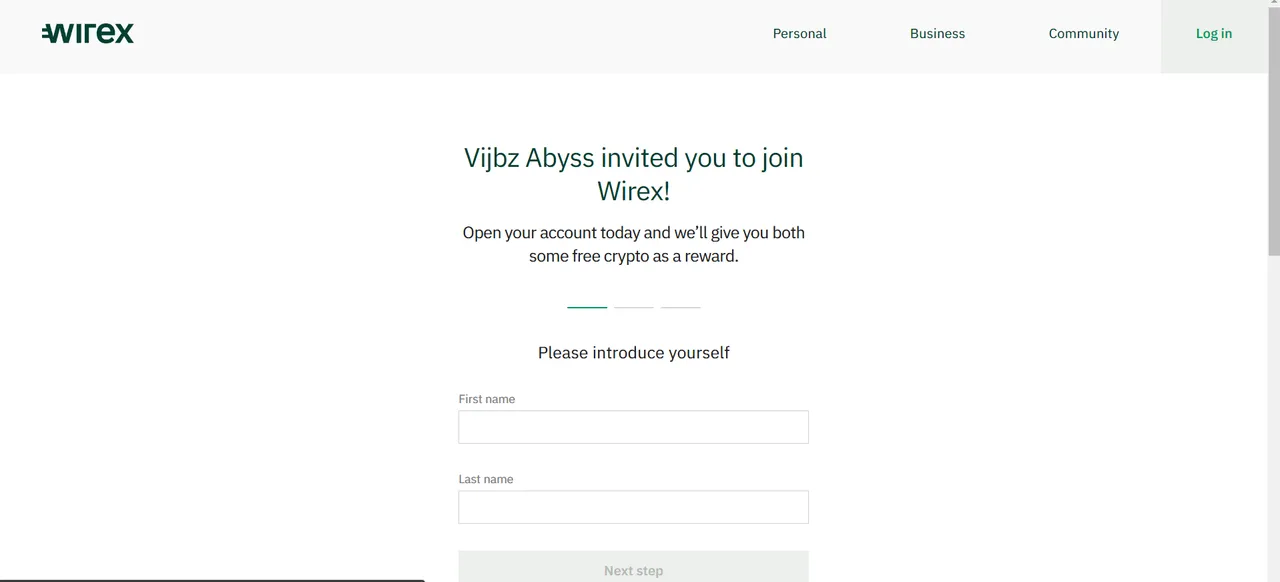Click the Last name label

pos(486,479)
